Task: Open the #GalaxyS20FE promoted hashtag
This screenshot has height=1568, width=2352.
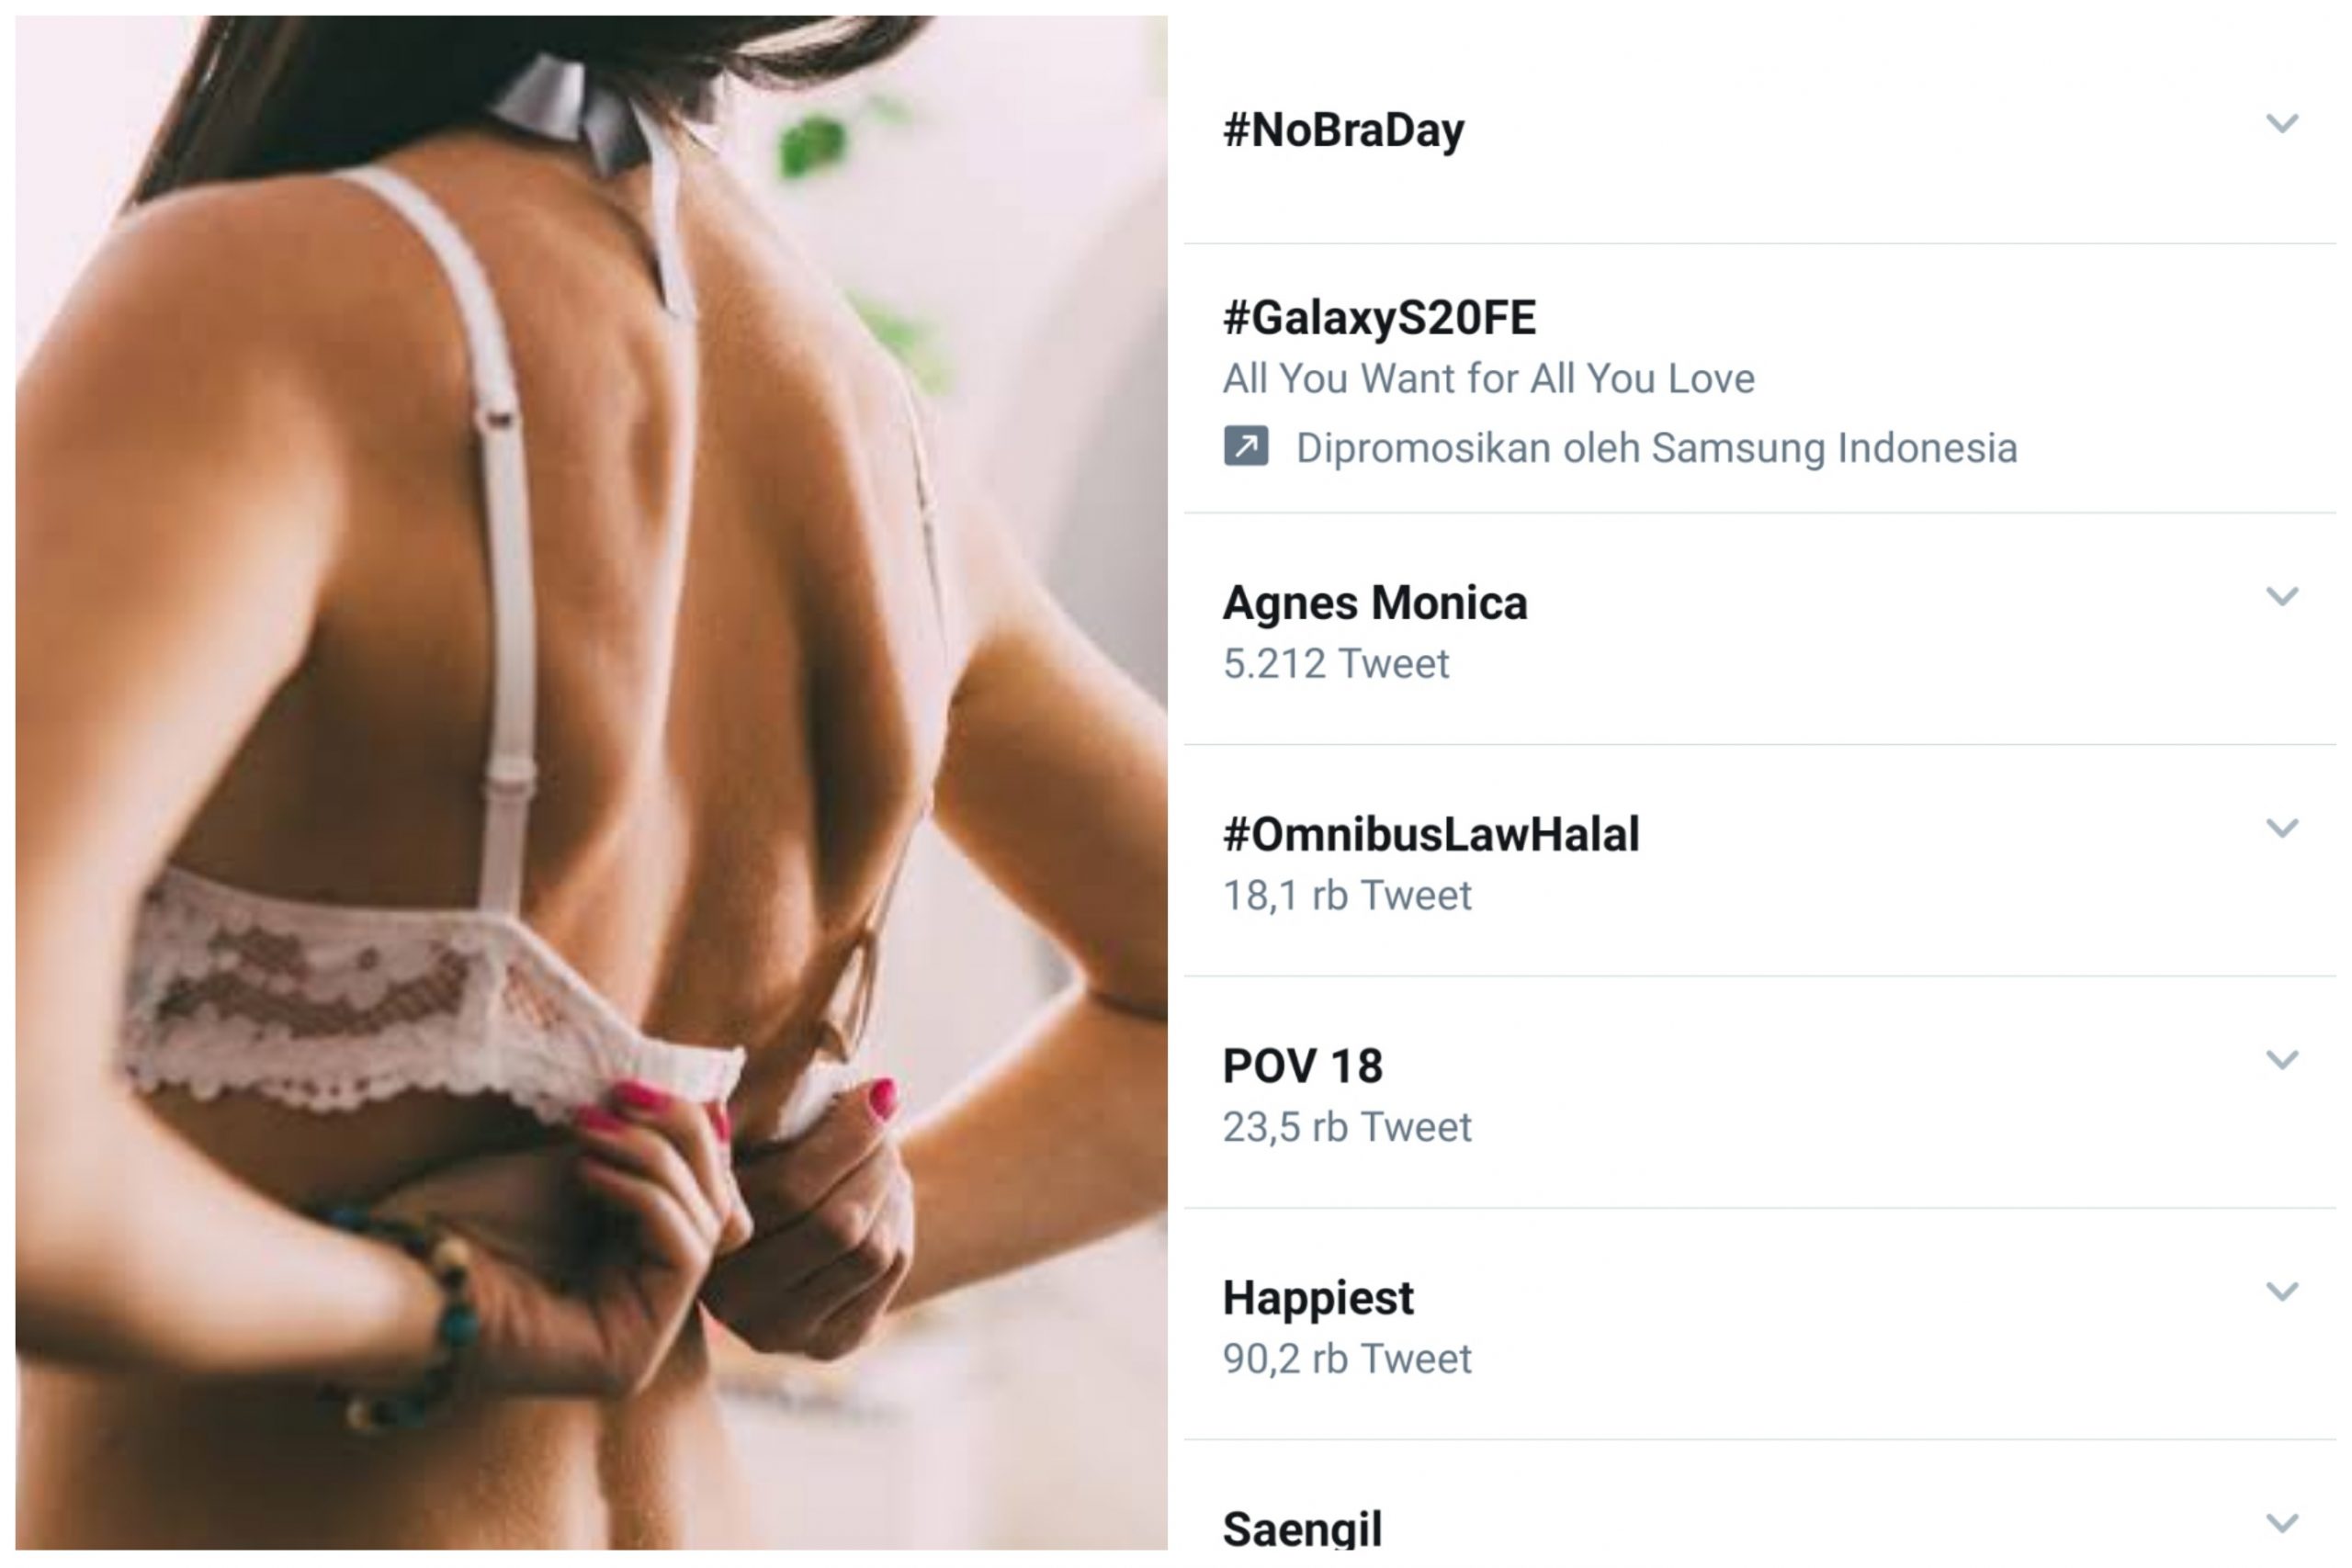Action: click(x=1379, y=318)
